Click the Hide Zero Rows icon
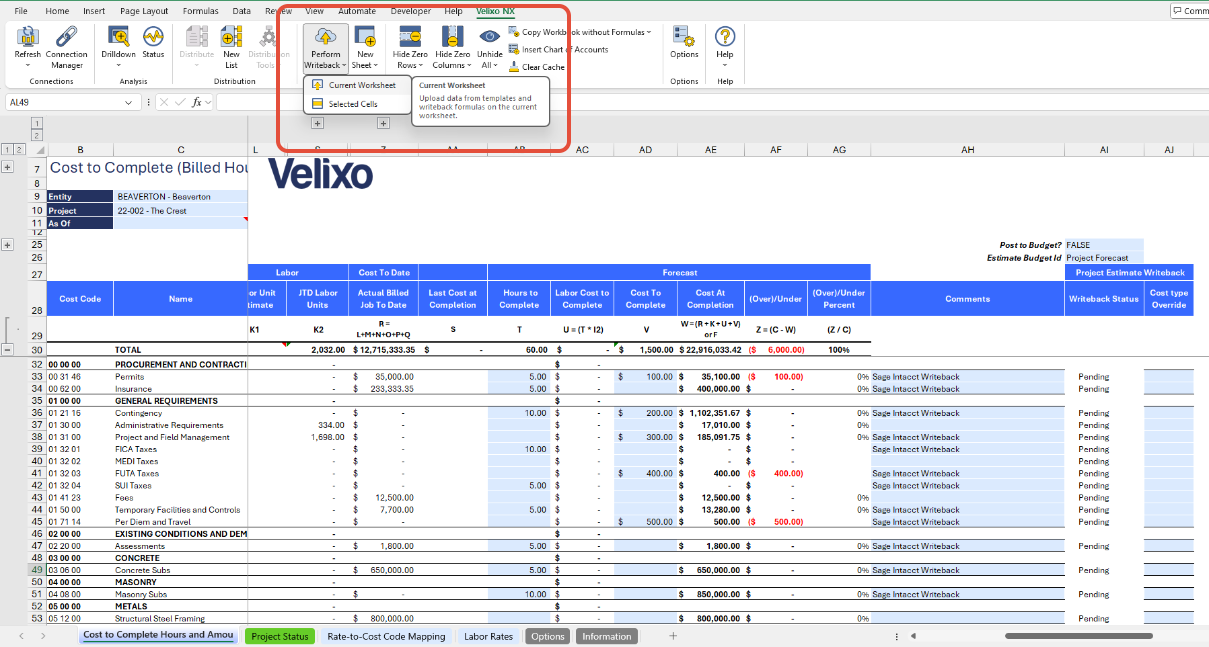The image size is (1209, 647). point(410,37)
